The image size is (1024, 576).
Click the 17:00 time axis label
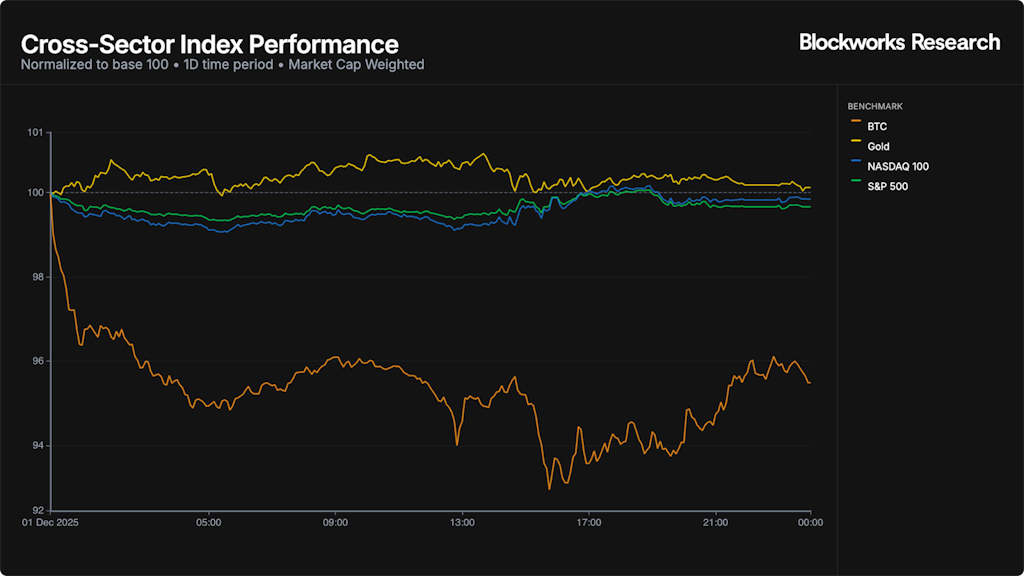tap(589, 522)
